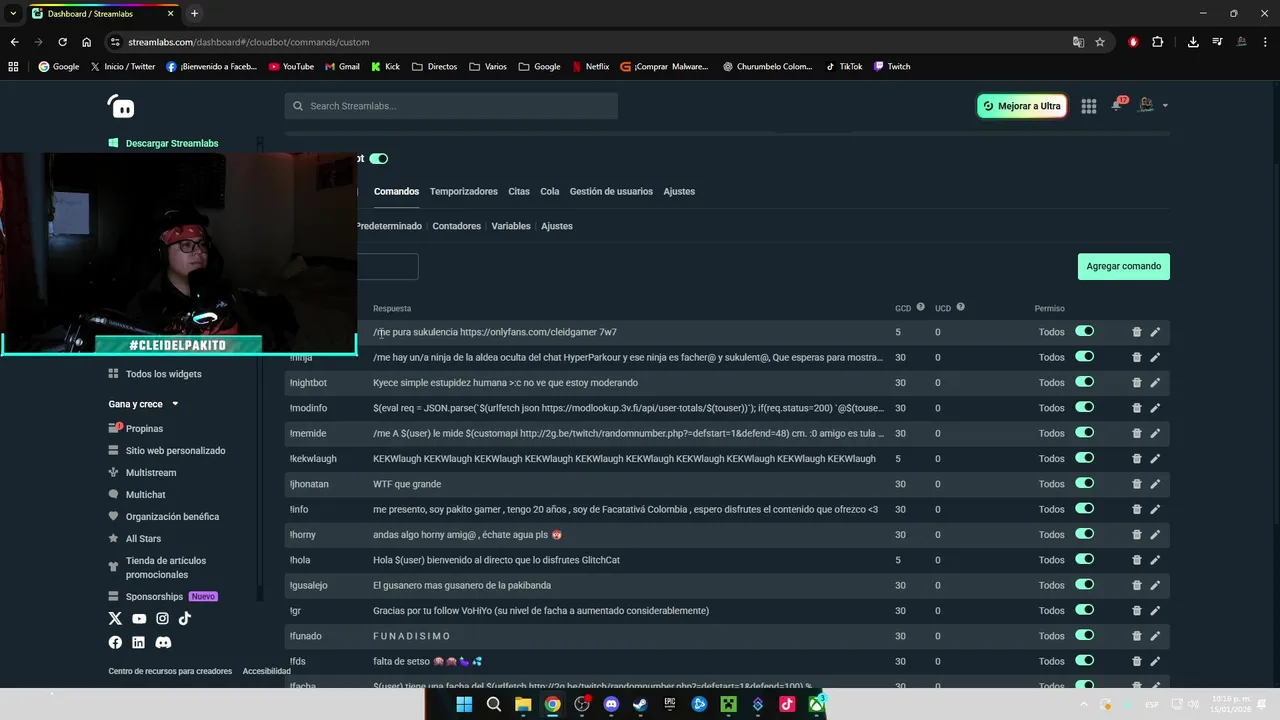Disable the !memide command toggle

tap(1085, 432)
